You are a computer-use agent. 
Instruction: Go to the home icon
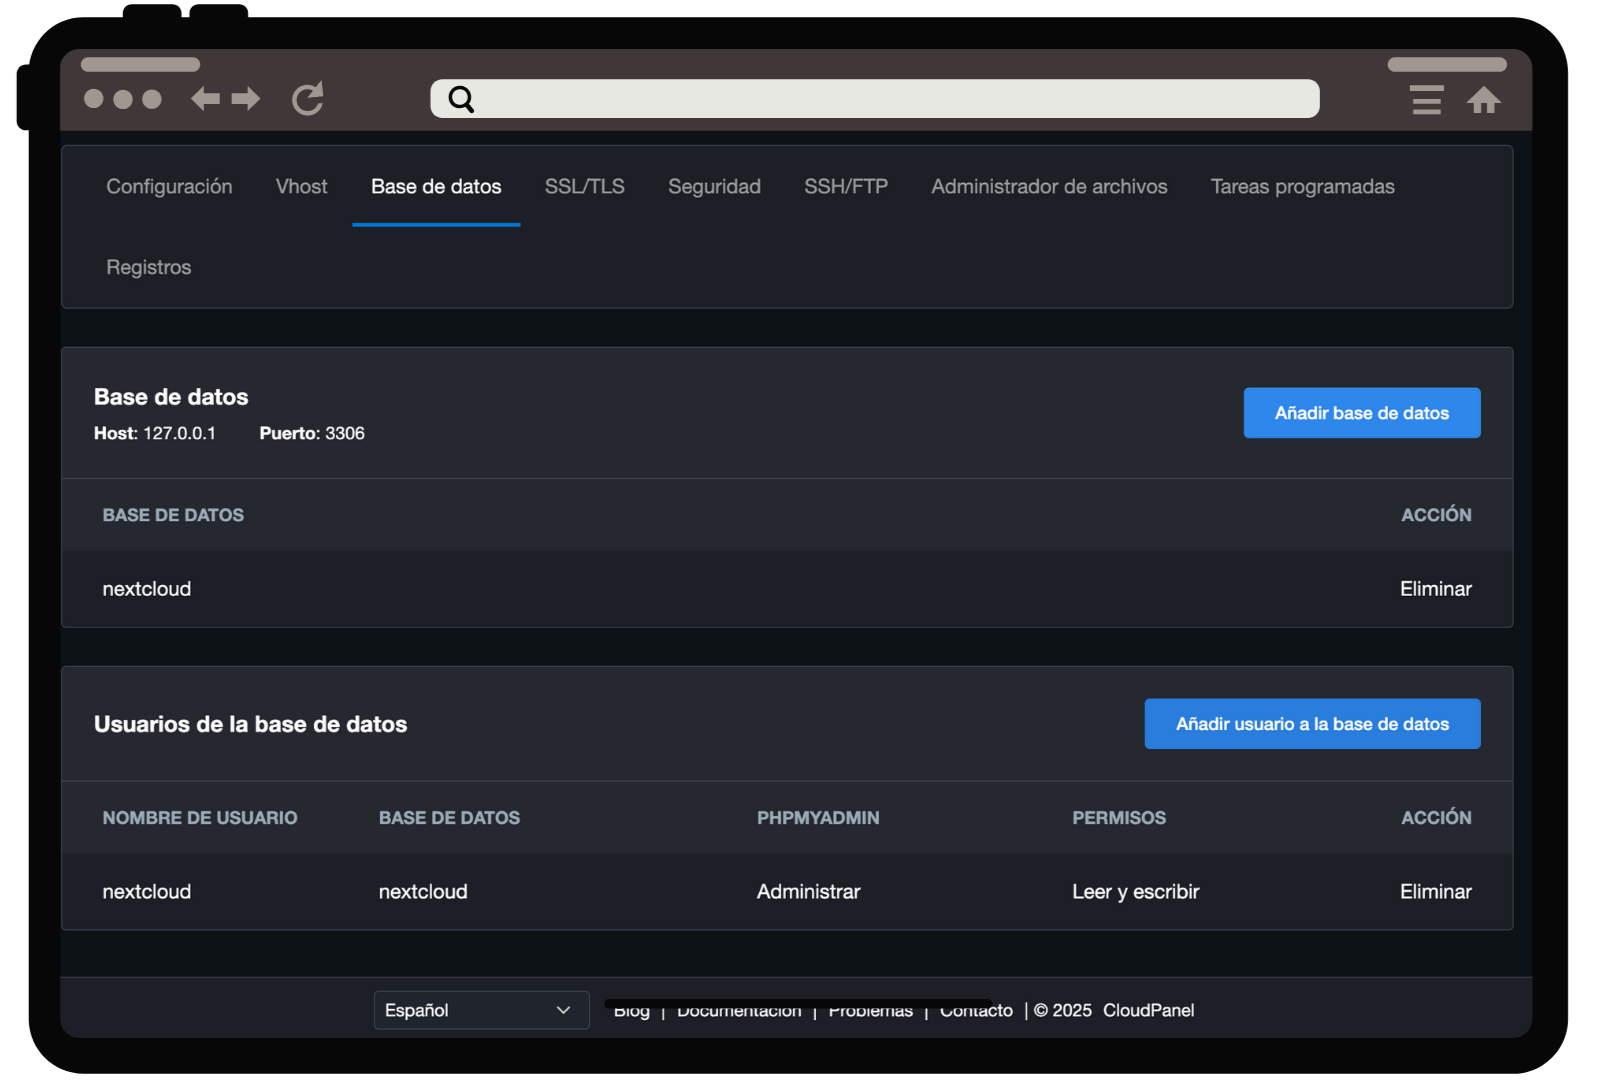point(1484,100)
